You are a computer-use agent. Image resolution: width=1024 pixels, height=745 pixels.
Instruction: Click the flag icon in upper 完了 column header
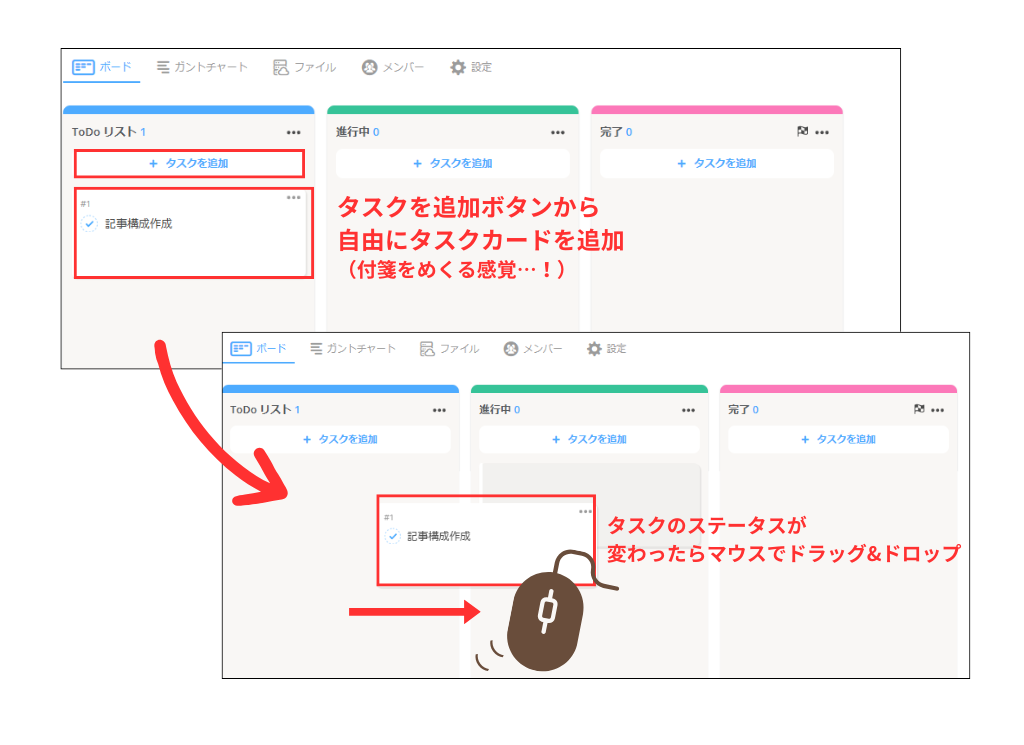pyautogui.click(x=802, y=132)
